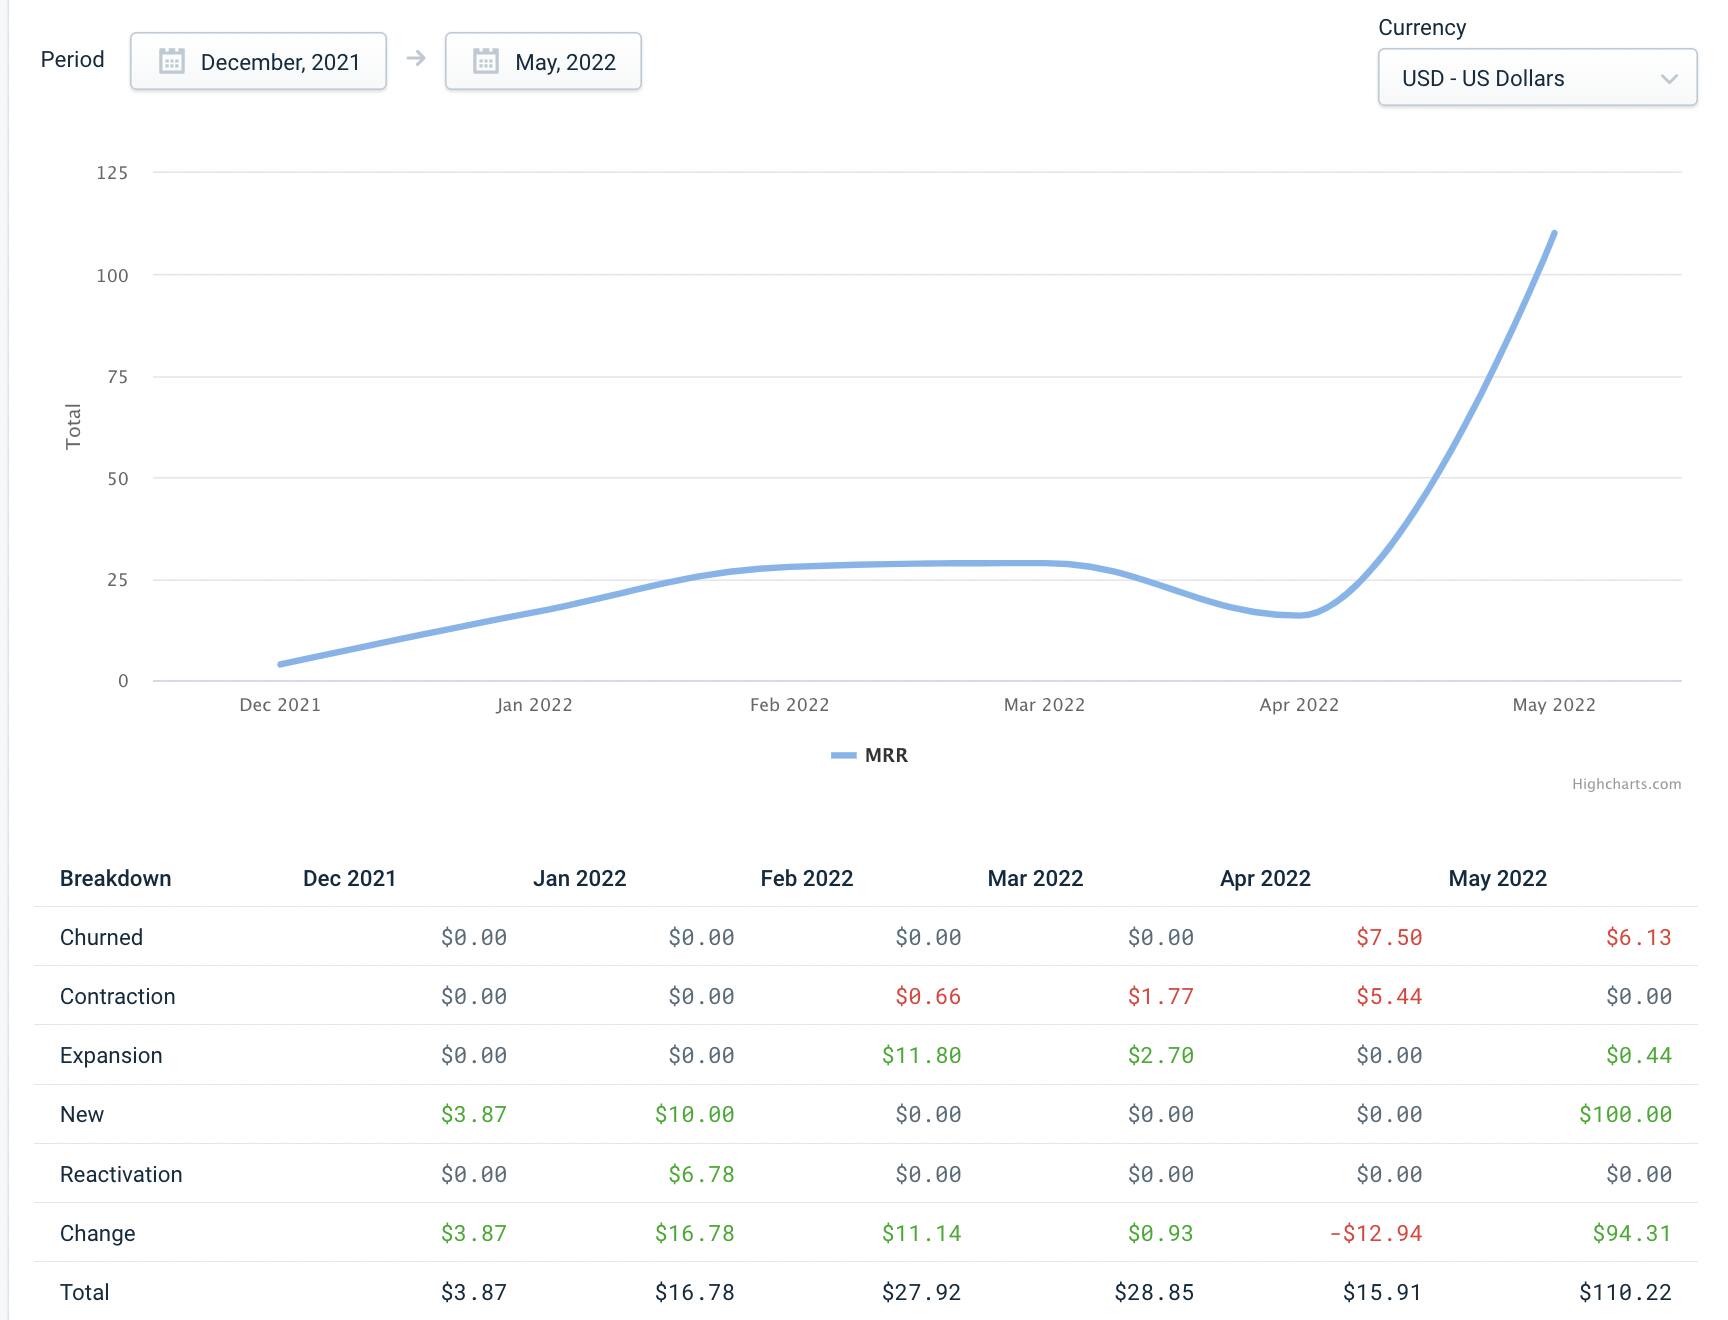1728x1320 pixels.
Task: Open the start period December, 2021 picker
Action: point(259,62)
